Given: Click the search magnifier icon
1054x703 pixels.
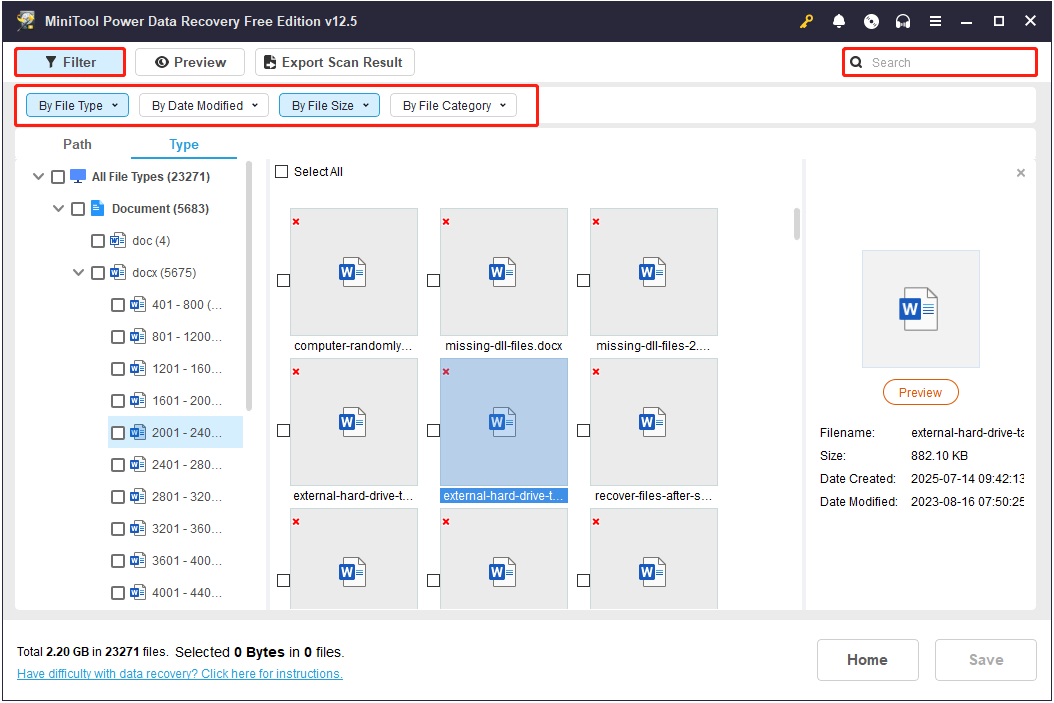Looking at the screenshot, I should tap(857, 62).
